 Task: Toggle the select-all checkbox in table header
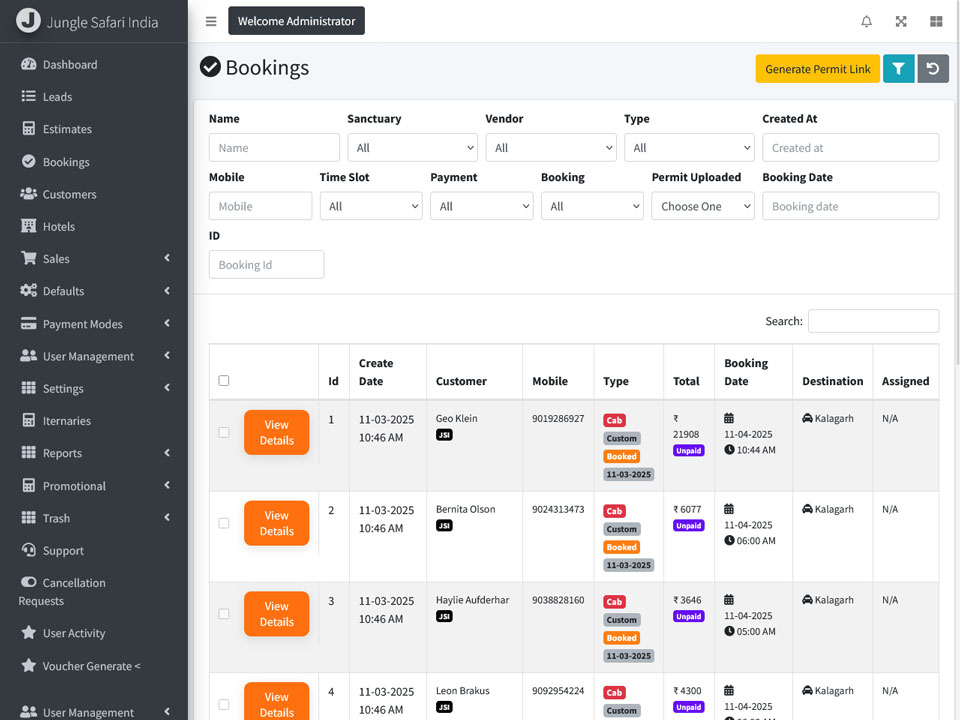pyautogui.click(x=224, y=380)
